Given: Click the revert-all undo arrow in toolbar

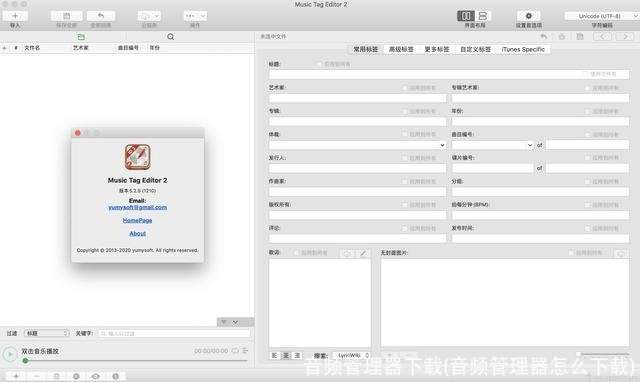Looking at the screenshot, I should pyautogui.click(x=101, y=16).
